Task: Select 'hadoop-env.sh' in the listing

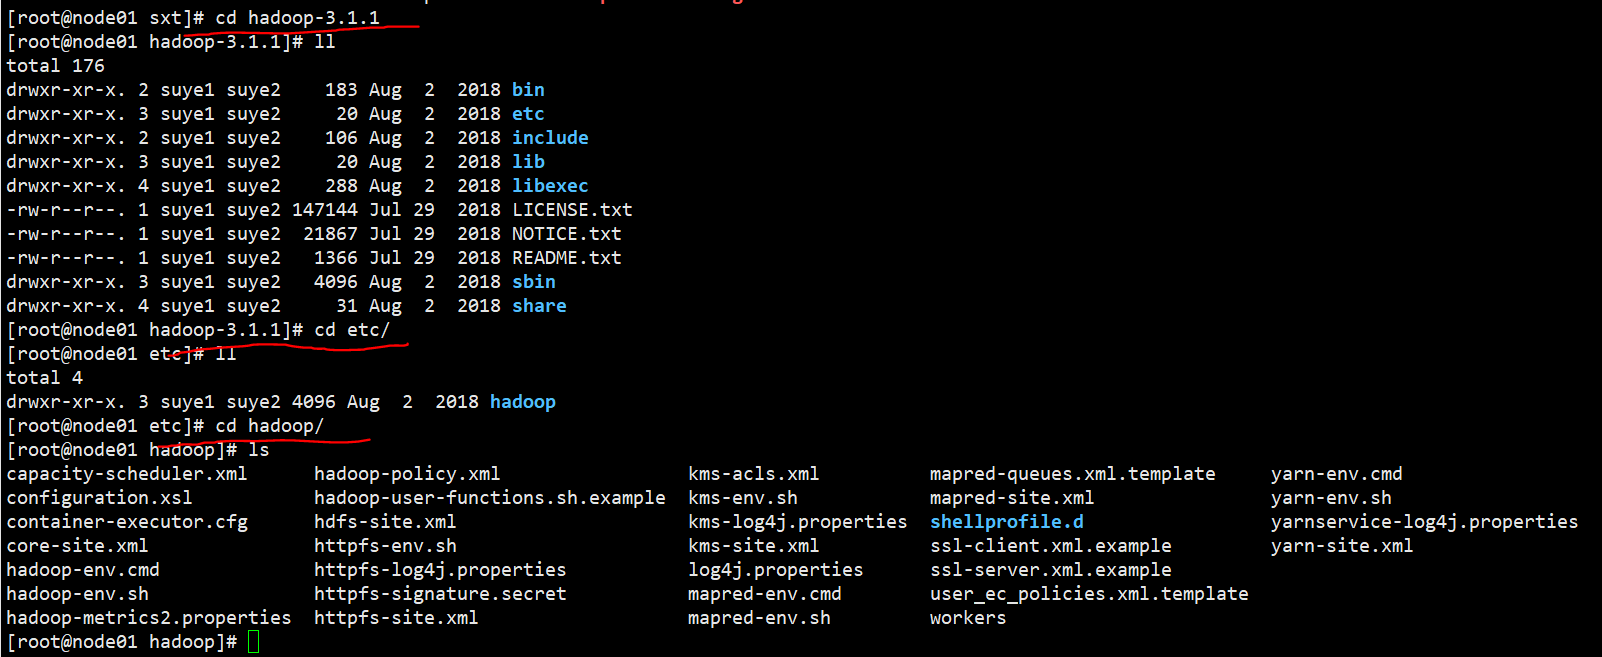Action: pos(77,594)
